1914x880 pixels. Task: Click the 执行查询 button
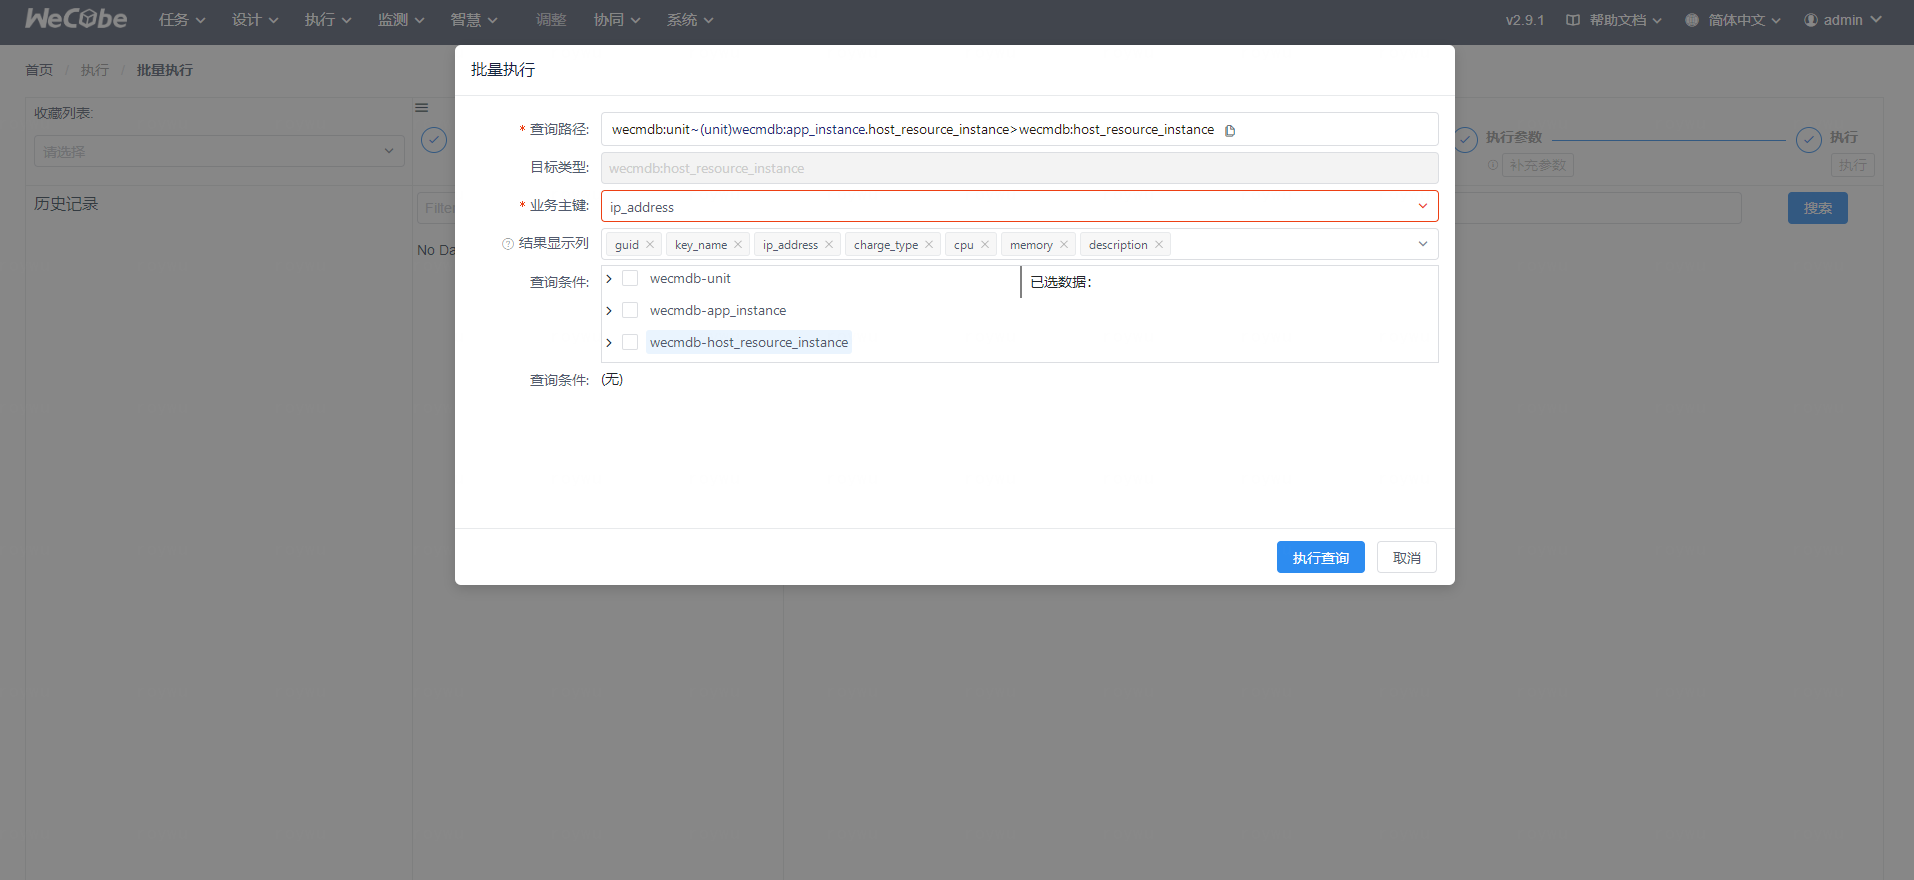click(1320, 557)
